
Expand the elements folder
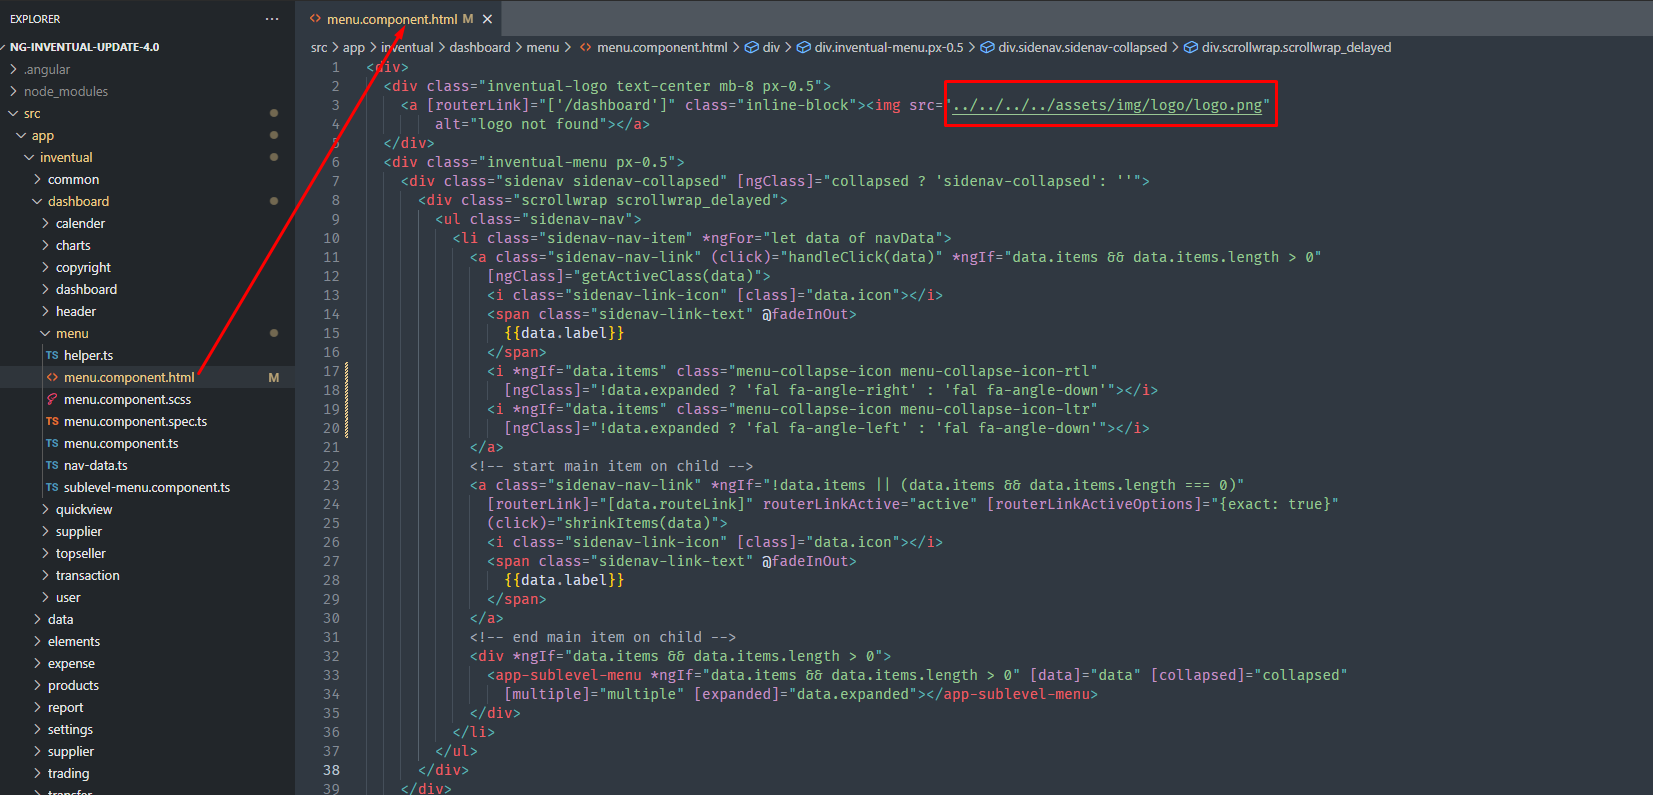pyautogui.click(x=74, y=641)
